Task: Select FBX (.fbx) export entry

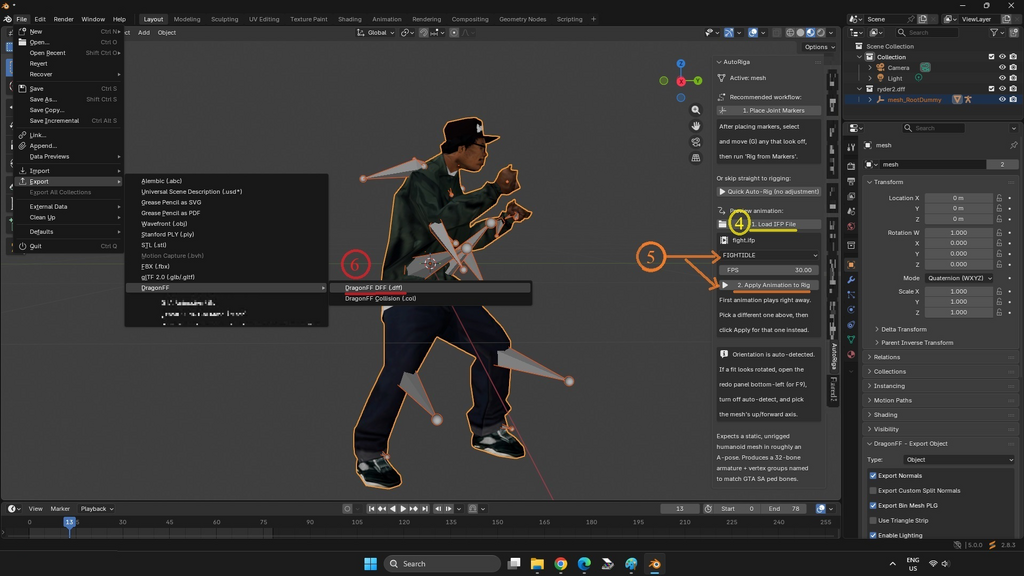Action: coord(226,266)
